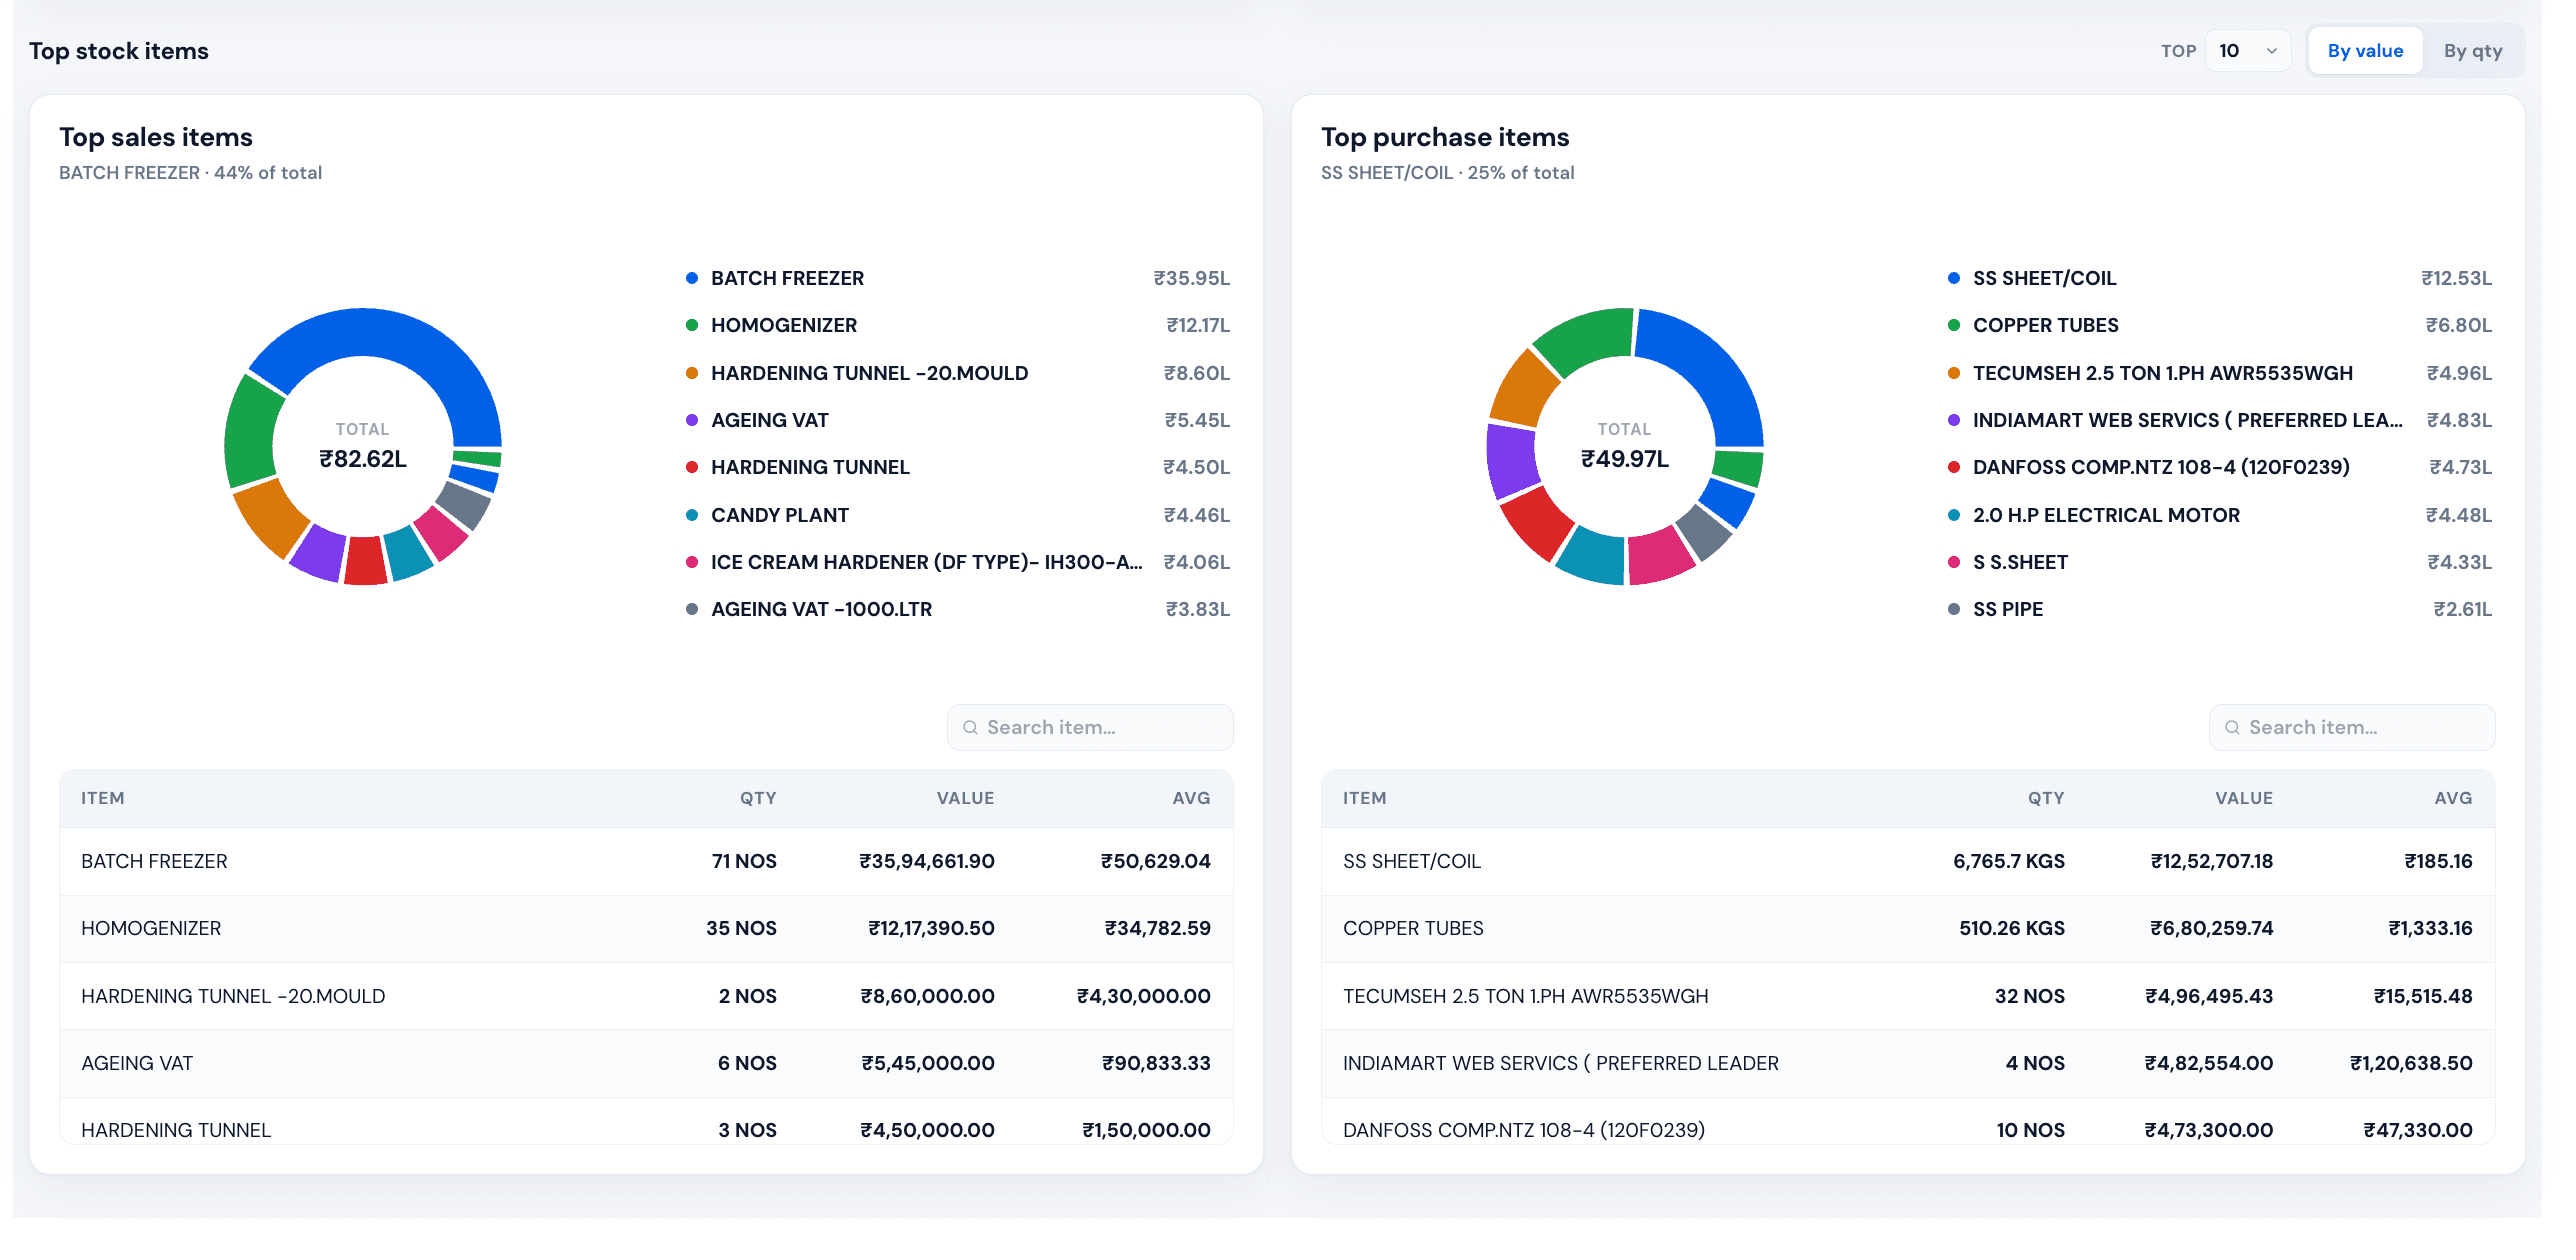Click the HOMOGENIZER green legend dot
Viewport: 2576px width, 1260px height.
point(691,325)
